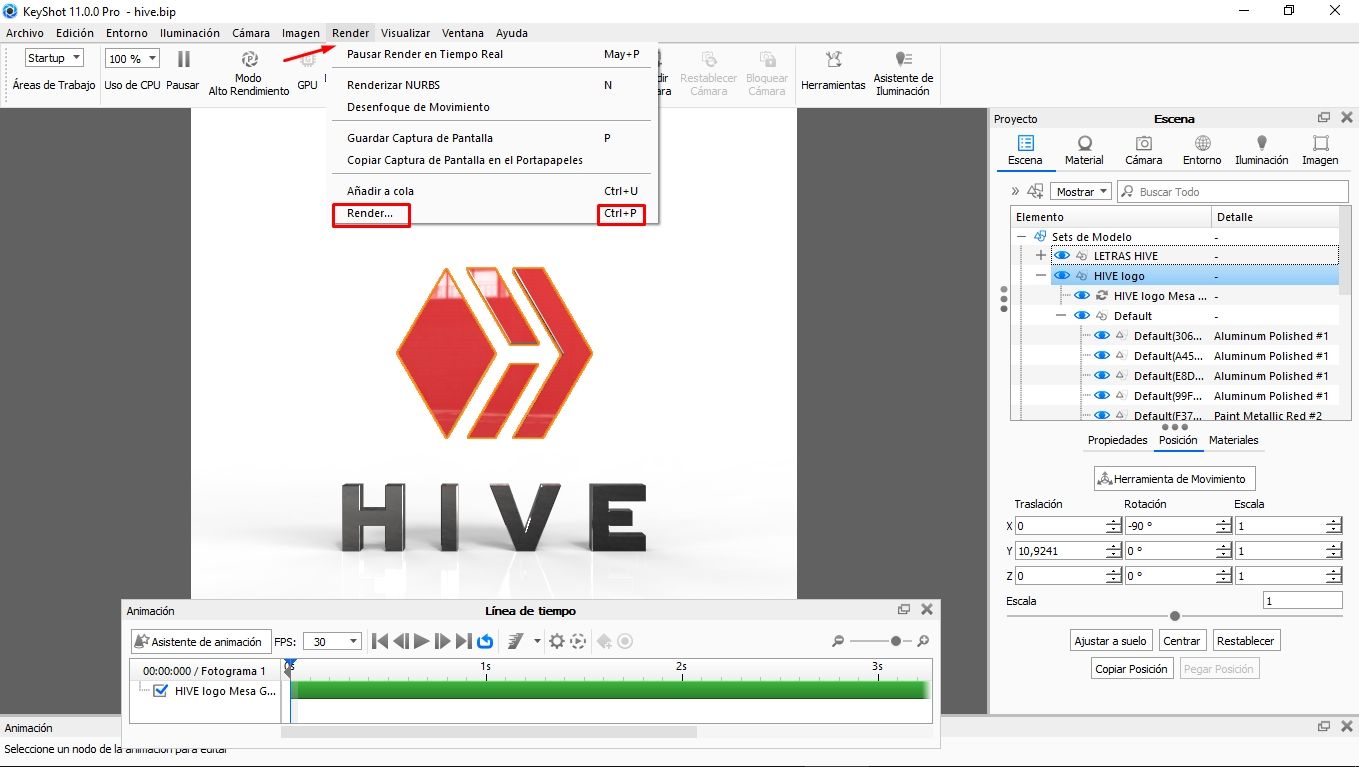
Task: Open dropdown arrow next to motion blur icon
Action: point(537,641)
